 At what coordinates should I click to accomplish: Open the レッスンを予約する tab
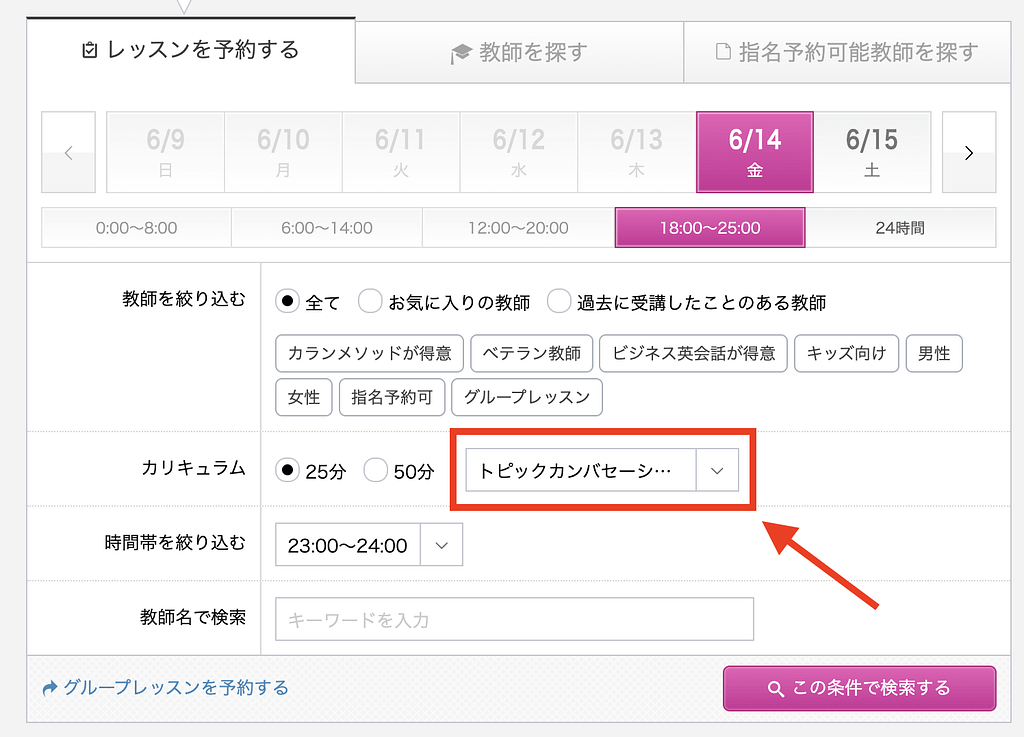(x=190, y=50)
